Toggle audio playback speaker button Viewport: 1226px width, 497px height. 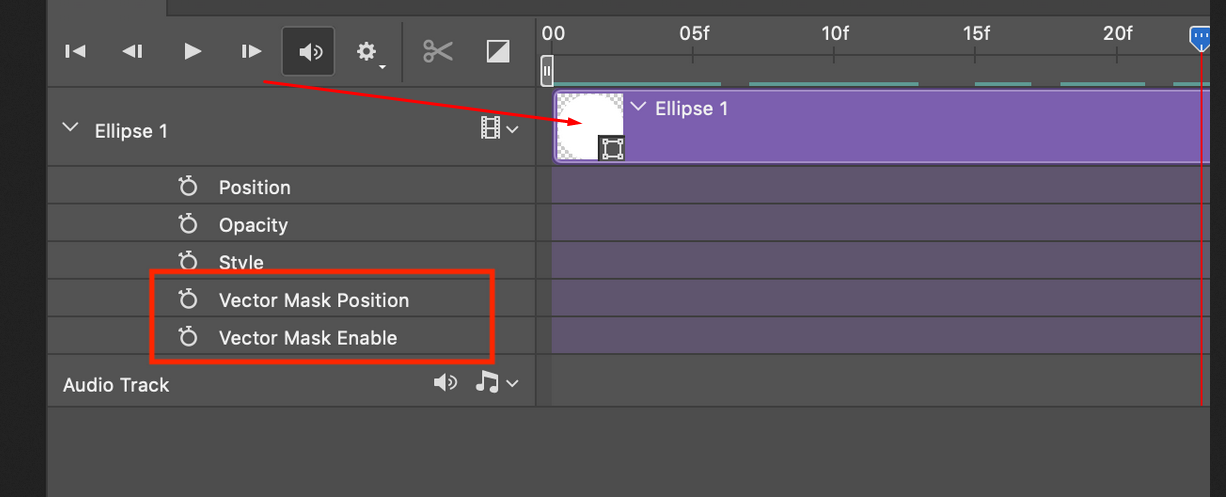(308, 51)
